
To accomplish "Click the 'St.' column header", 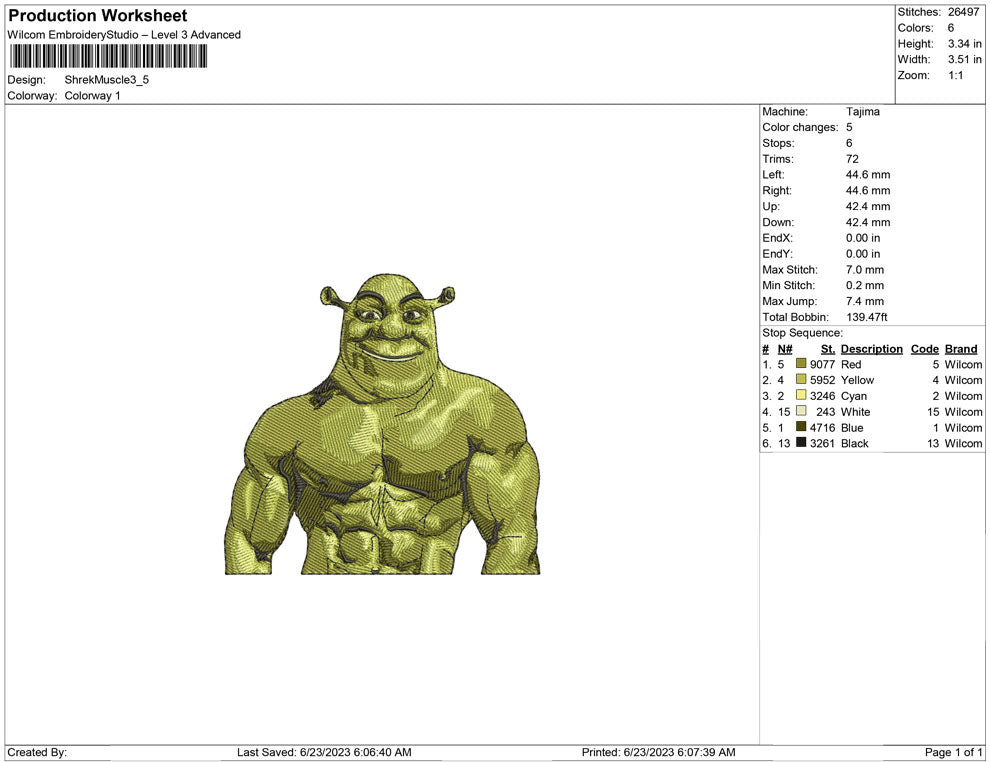I will point(828,349).
